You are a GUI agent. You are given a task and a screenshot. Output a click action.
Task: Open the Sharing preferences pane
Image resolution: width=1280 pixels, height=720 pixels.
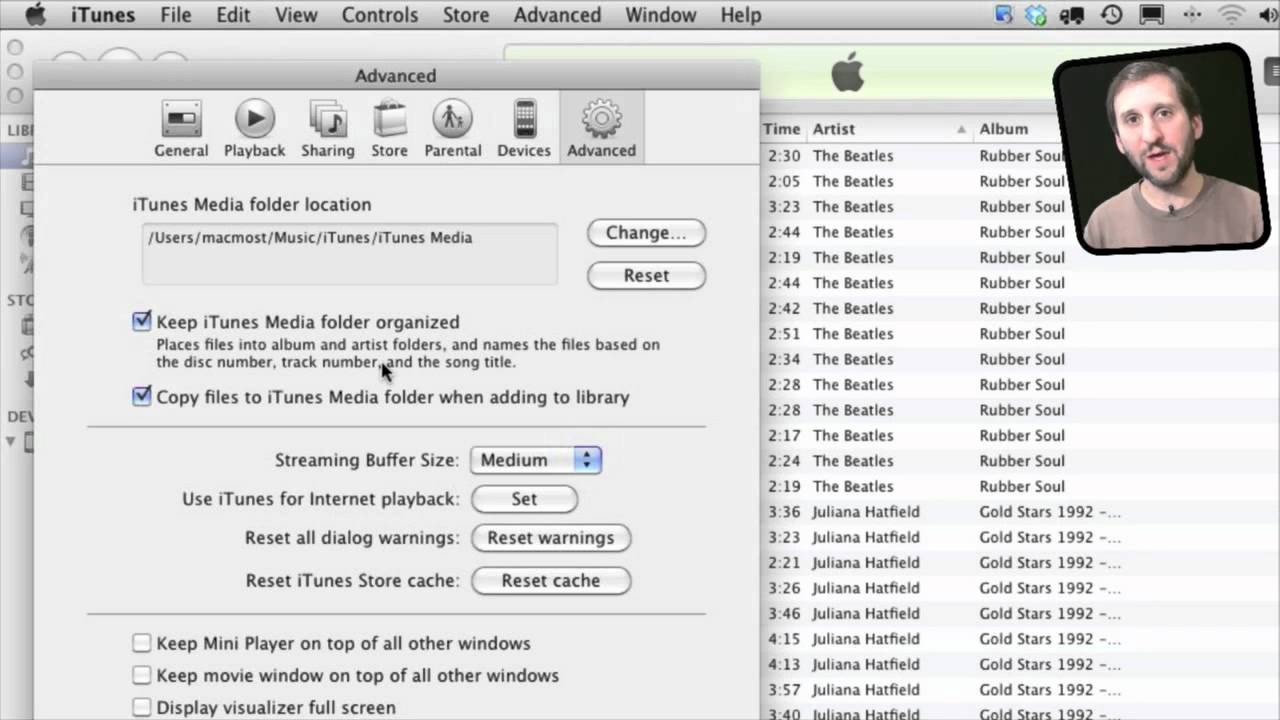coord(328,129)
